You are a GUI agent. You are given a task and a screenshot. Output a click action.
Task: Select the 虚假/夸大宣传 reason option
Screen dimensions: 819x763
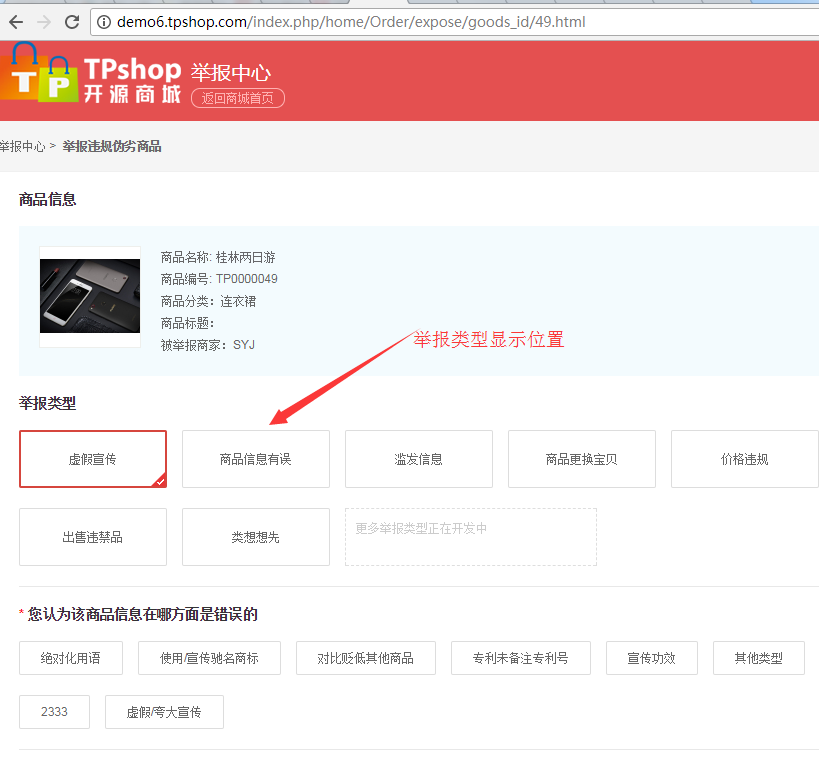[164, 712]
